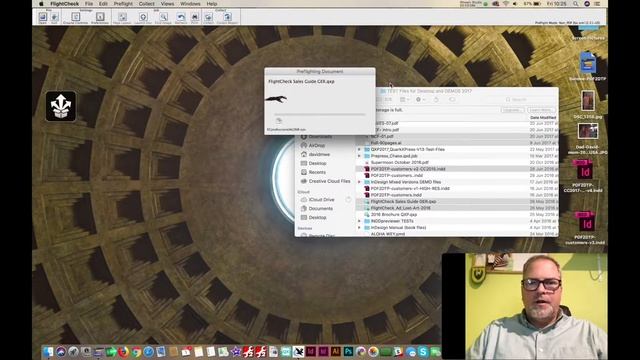Open the Preflight menu
This screenshot has width=640, height=360.
click(x=123, y=4)
